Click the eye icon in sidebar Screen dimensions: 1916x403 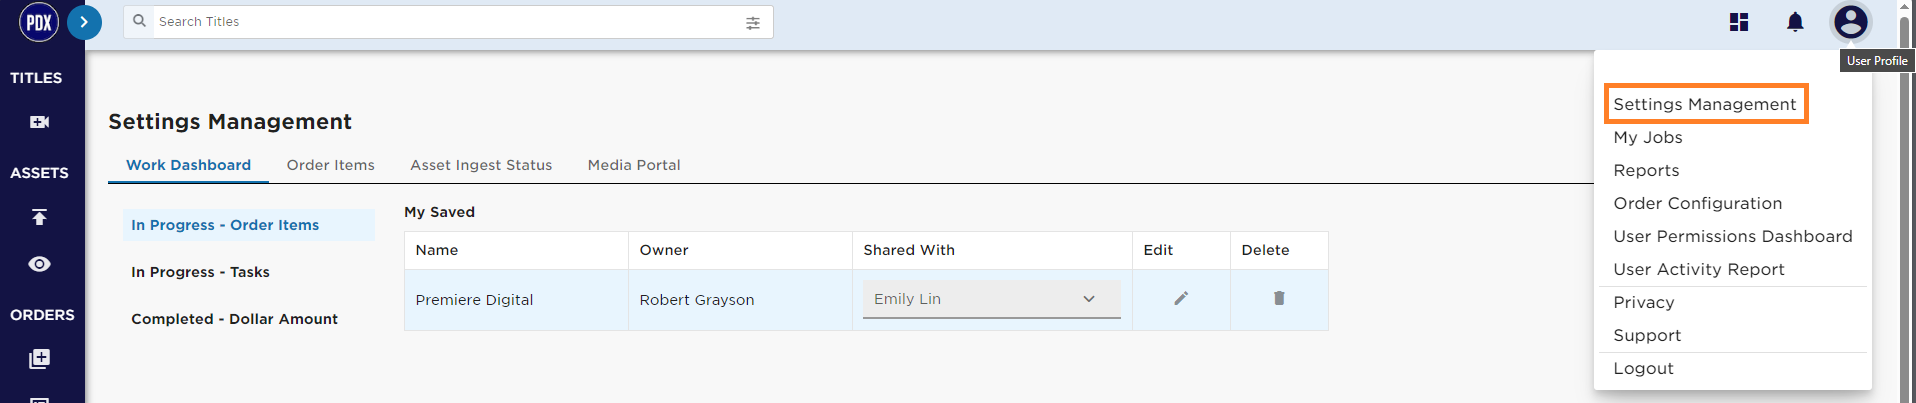click(x=39, y=264)
